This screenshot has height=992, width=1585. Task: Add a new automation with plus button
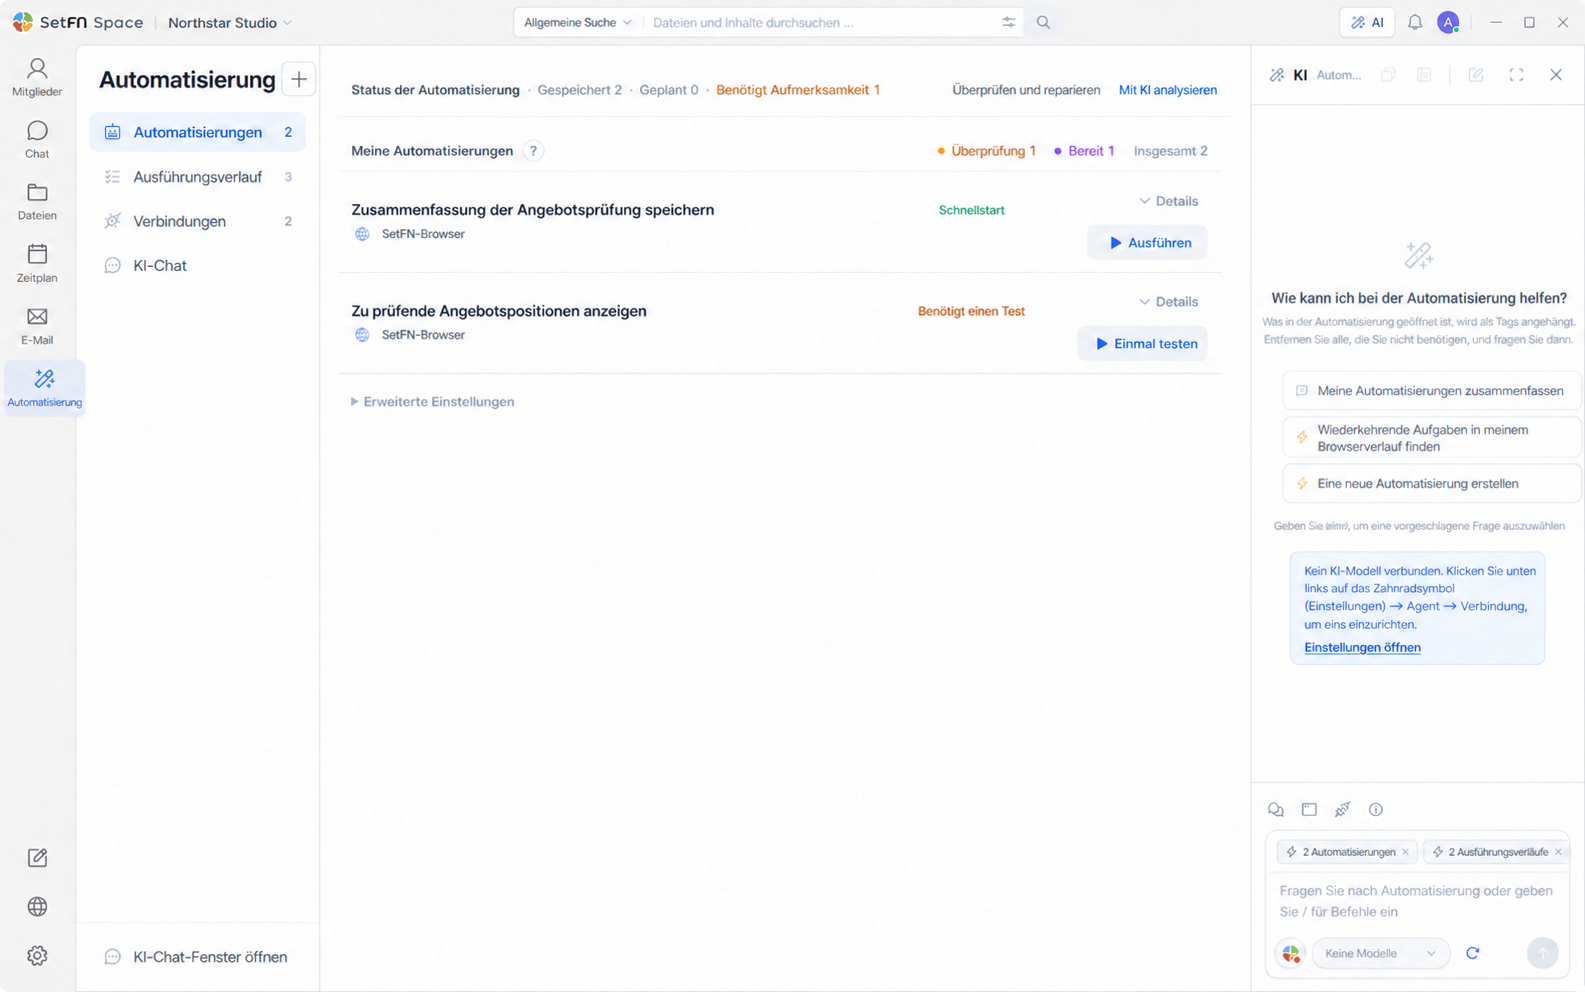point(299,79)
